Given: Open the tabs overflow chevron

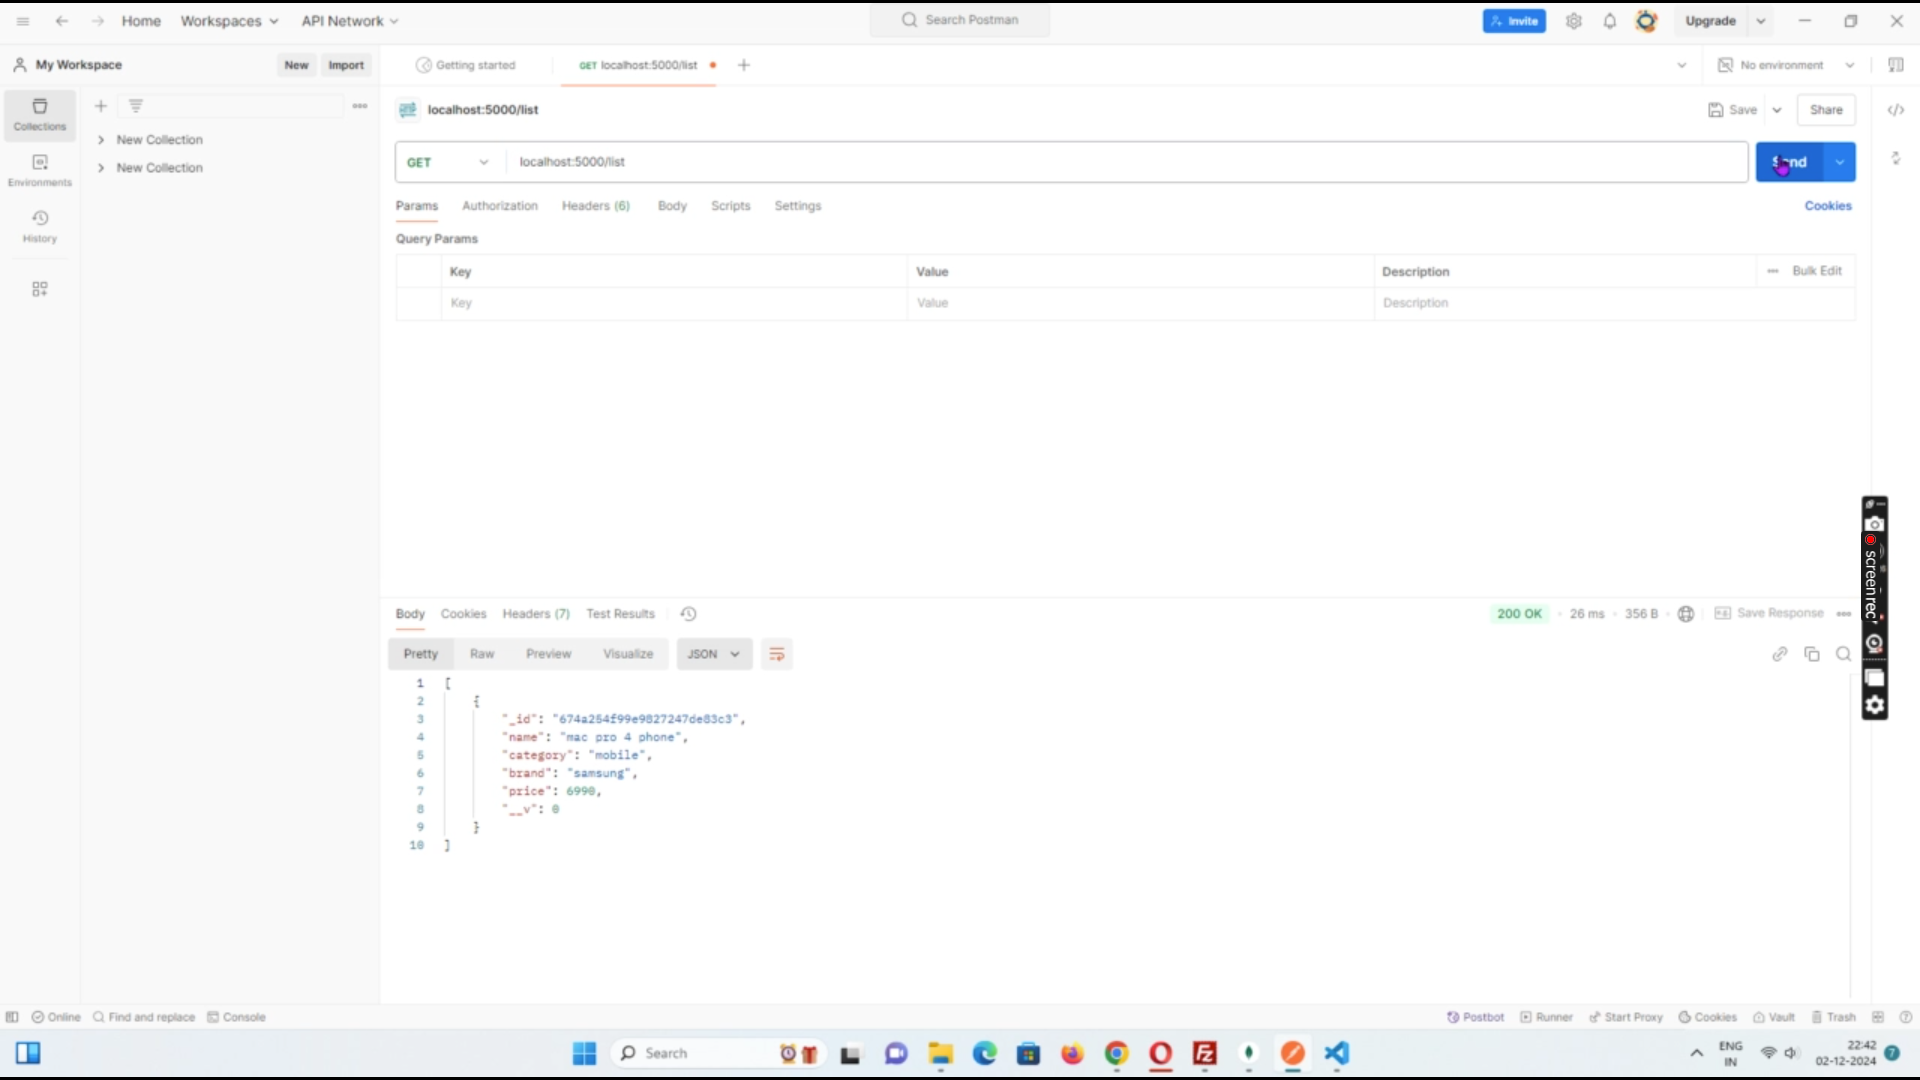Looking at the screenshot, I should 1682,65.
